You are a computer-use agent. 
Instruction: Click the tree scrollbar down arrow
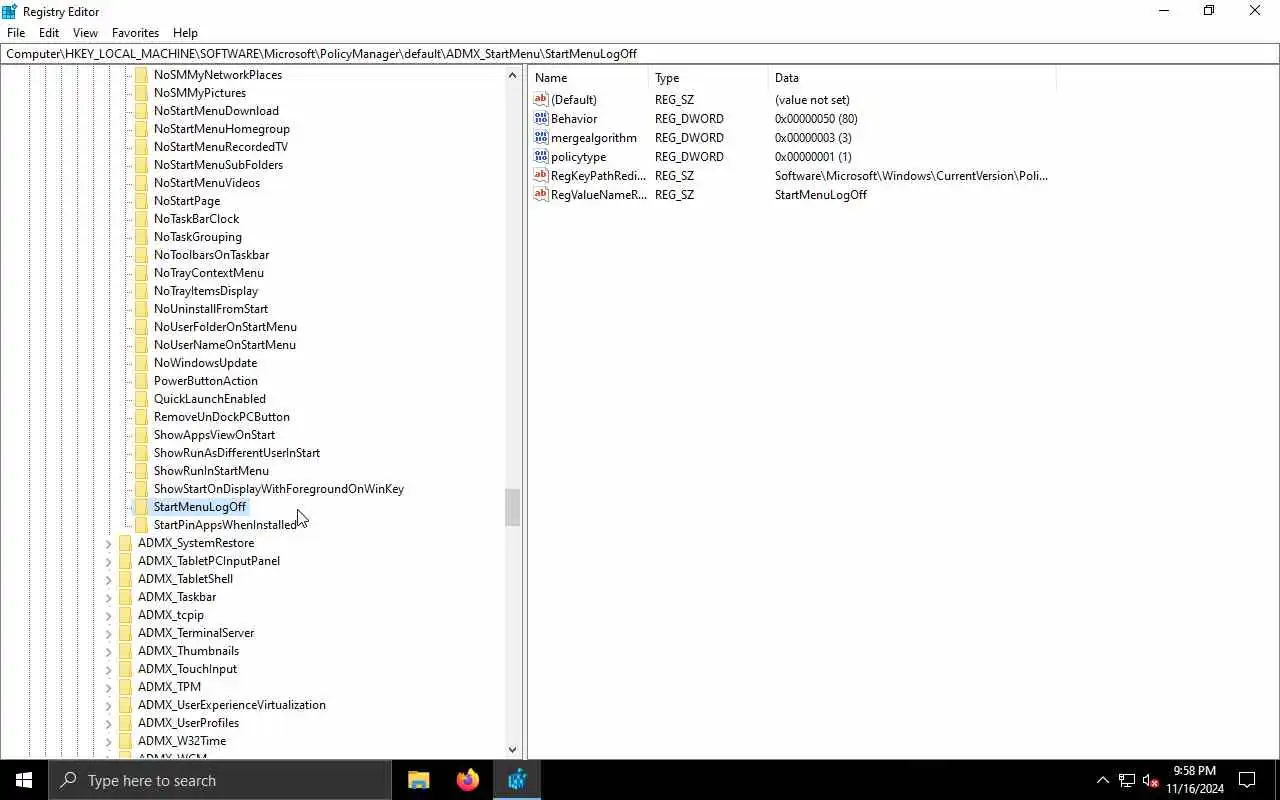[x=512, y=749]
